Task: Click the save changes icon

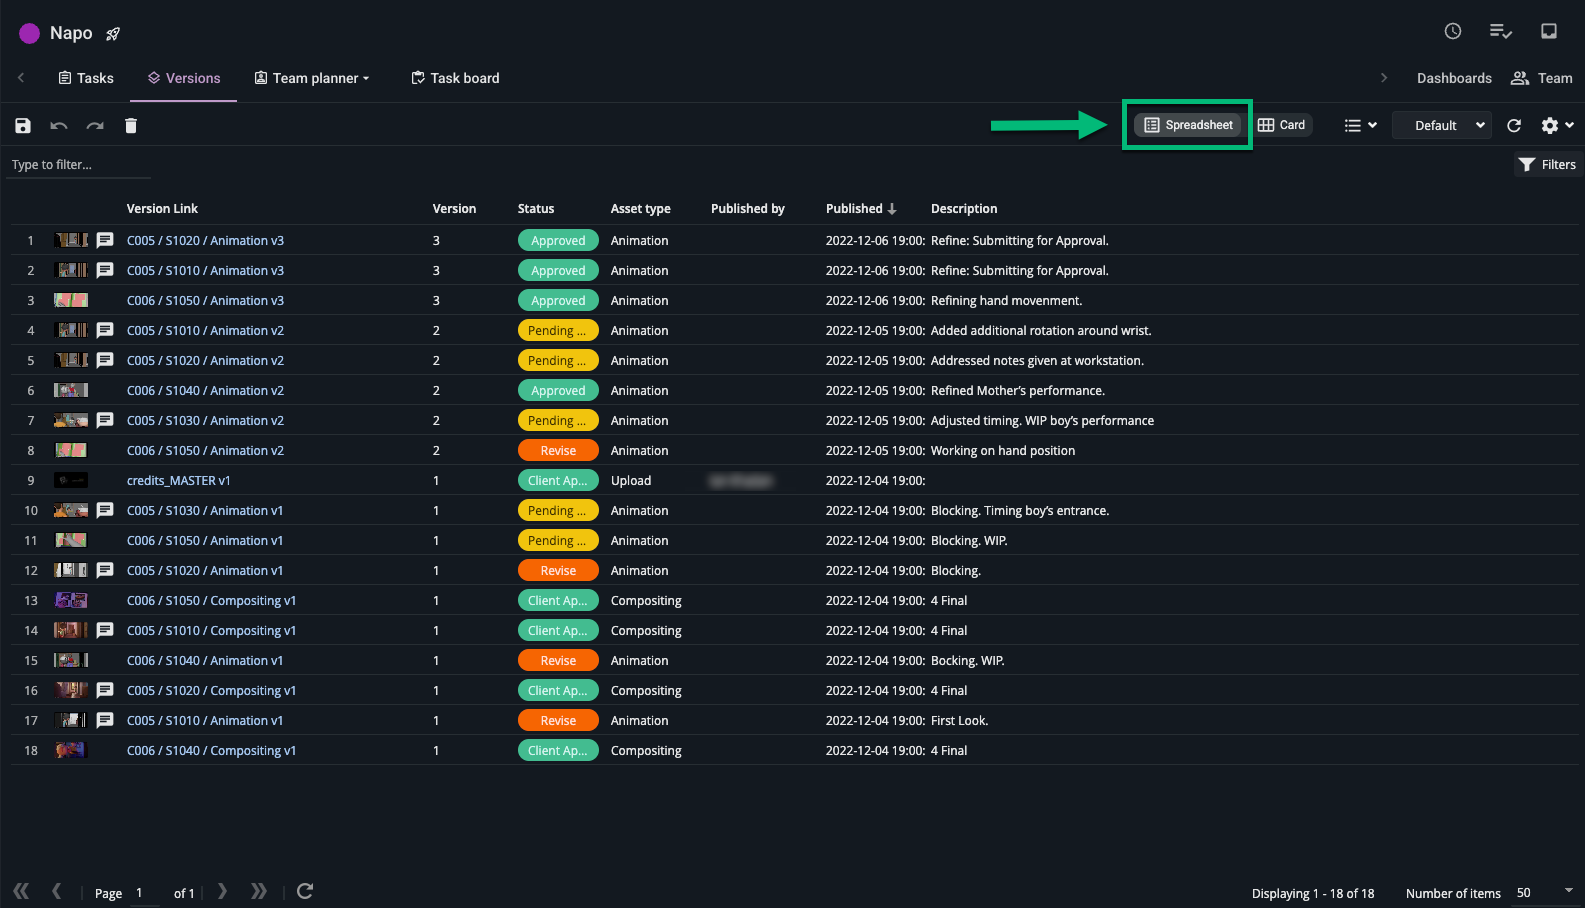Action: (x=23, y=125)
